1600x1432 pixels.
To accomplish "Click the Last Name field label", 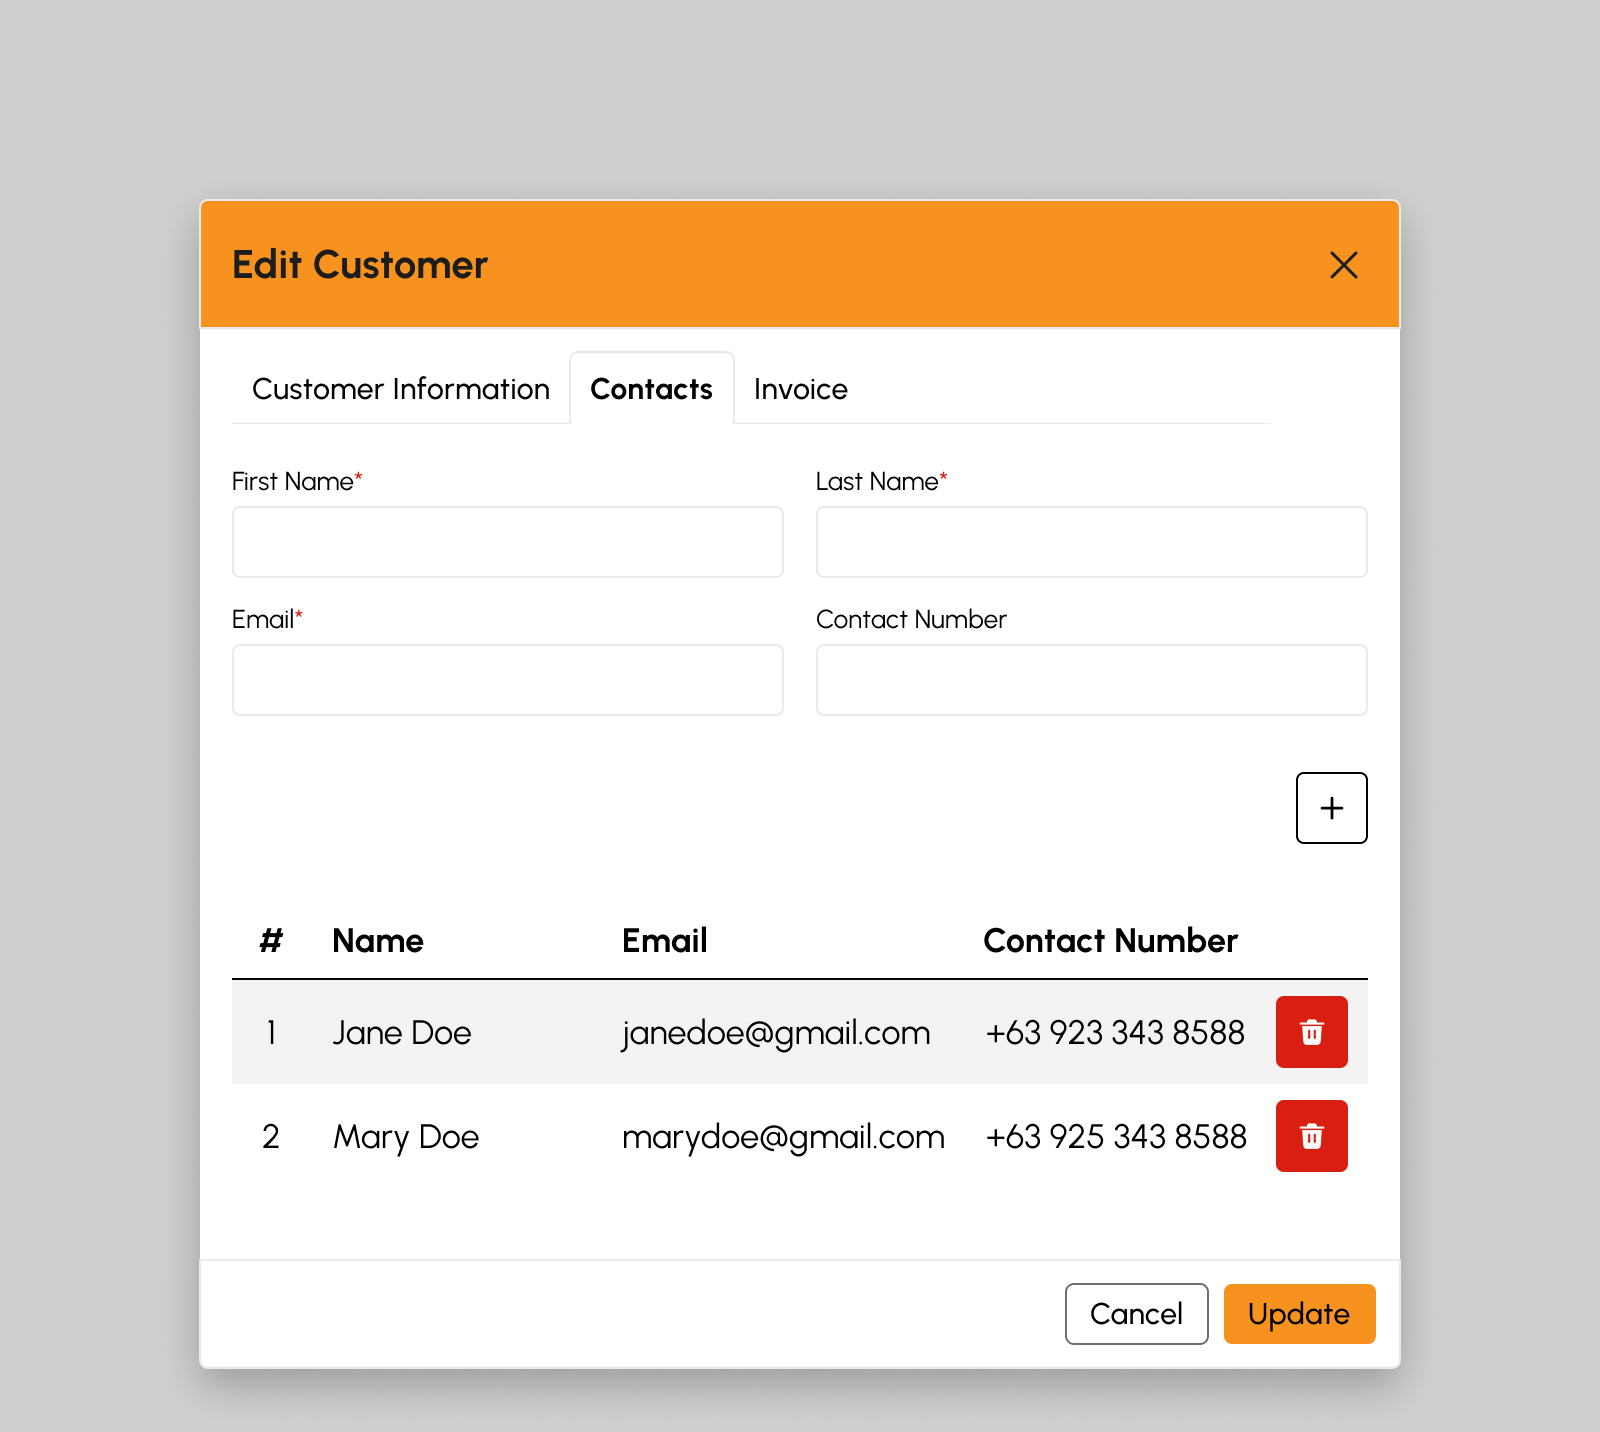I will coord(881,481).
